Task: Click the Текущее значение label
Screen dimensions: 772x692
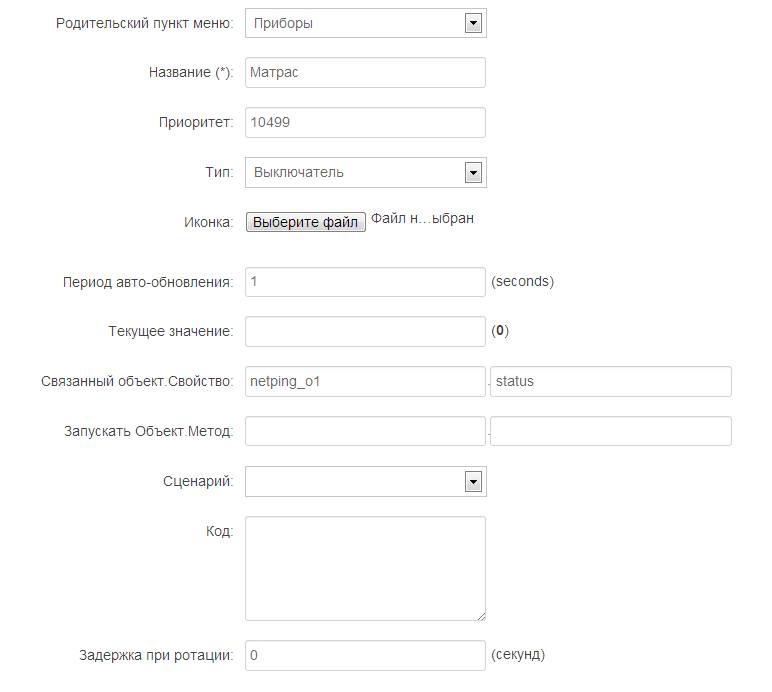Action: point(170,331)
